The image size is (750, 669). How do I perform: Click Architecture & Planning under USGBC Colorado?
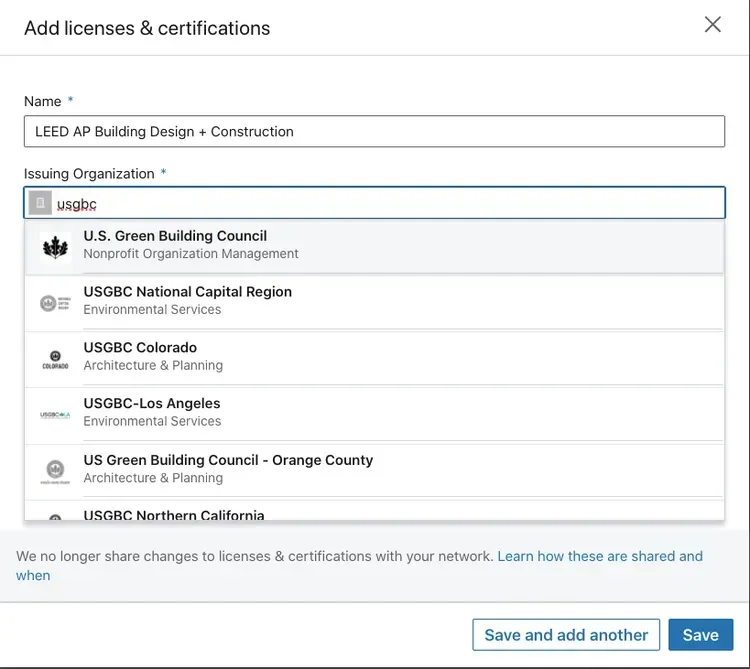[x=153, y=365]
